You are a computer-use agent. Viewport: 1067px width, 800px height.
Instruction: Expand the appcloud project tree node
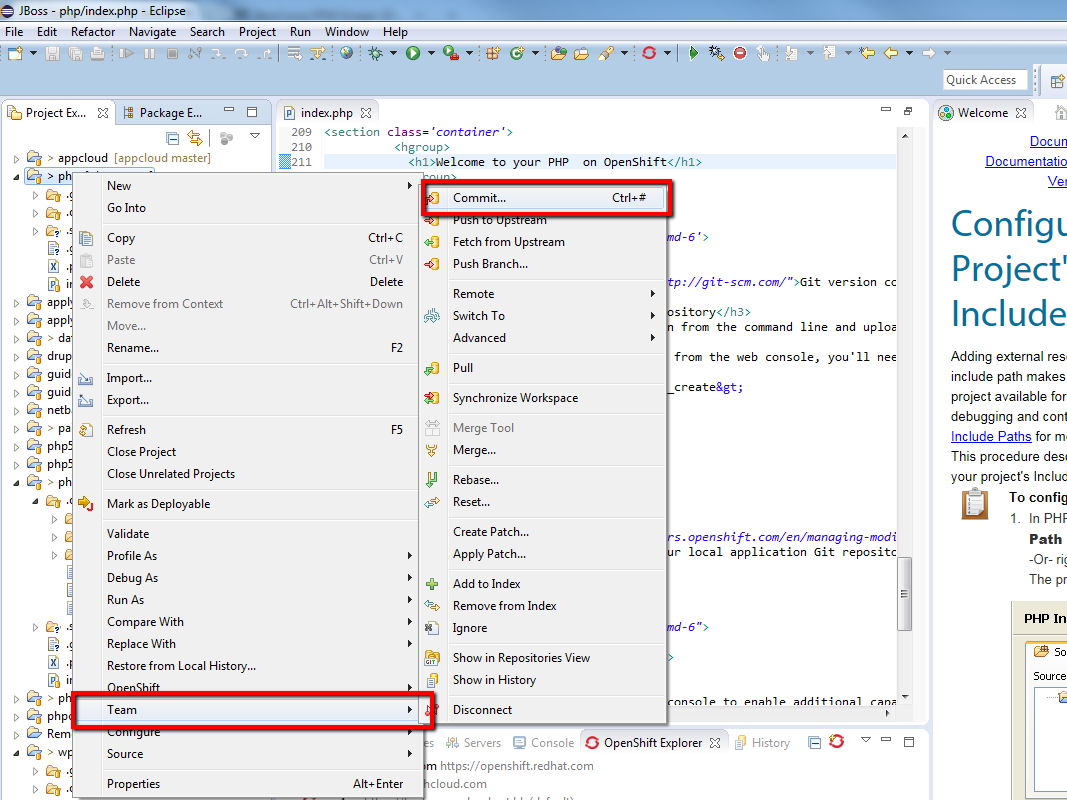17,158
